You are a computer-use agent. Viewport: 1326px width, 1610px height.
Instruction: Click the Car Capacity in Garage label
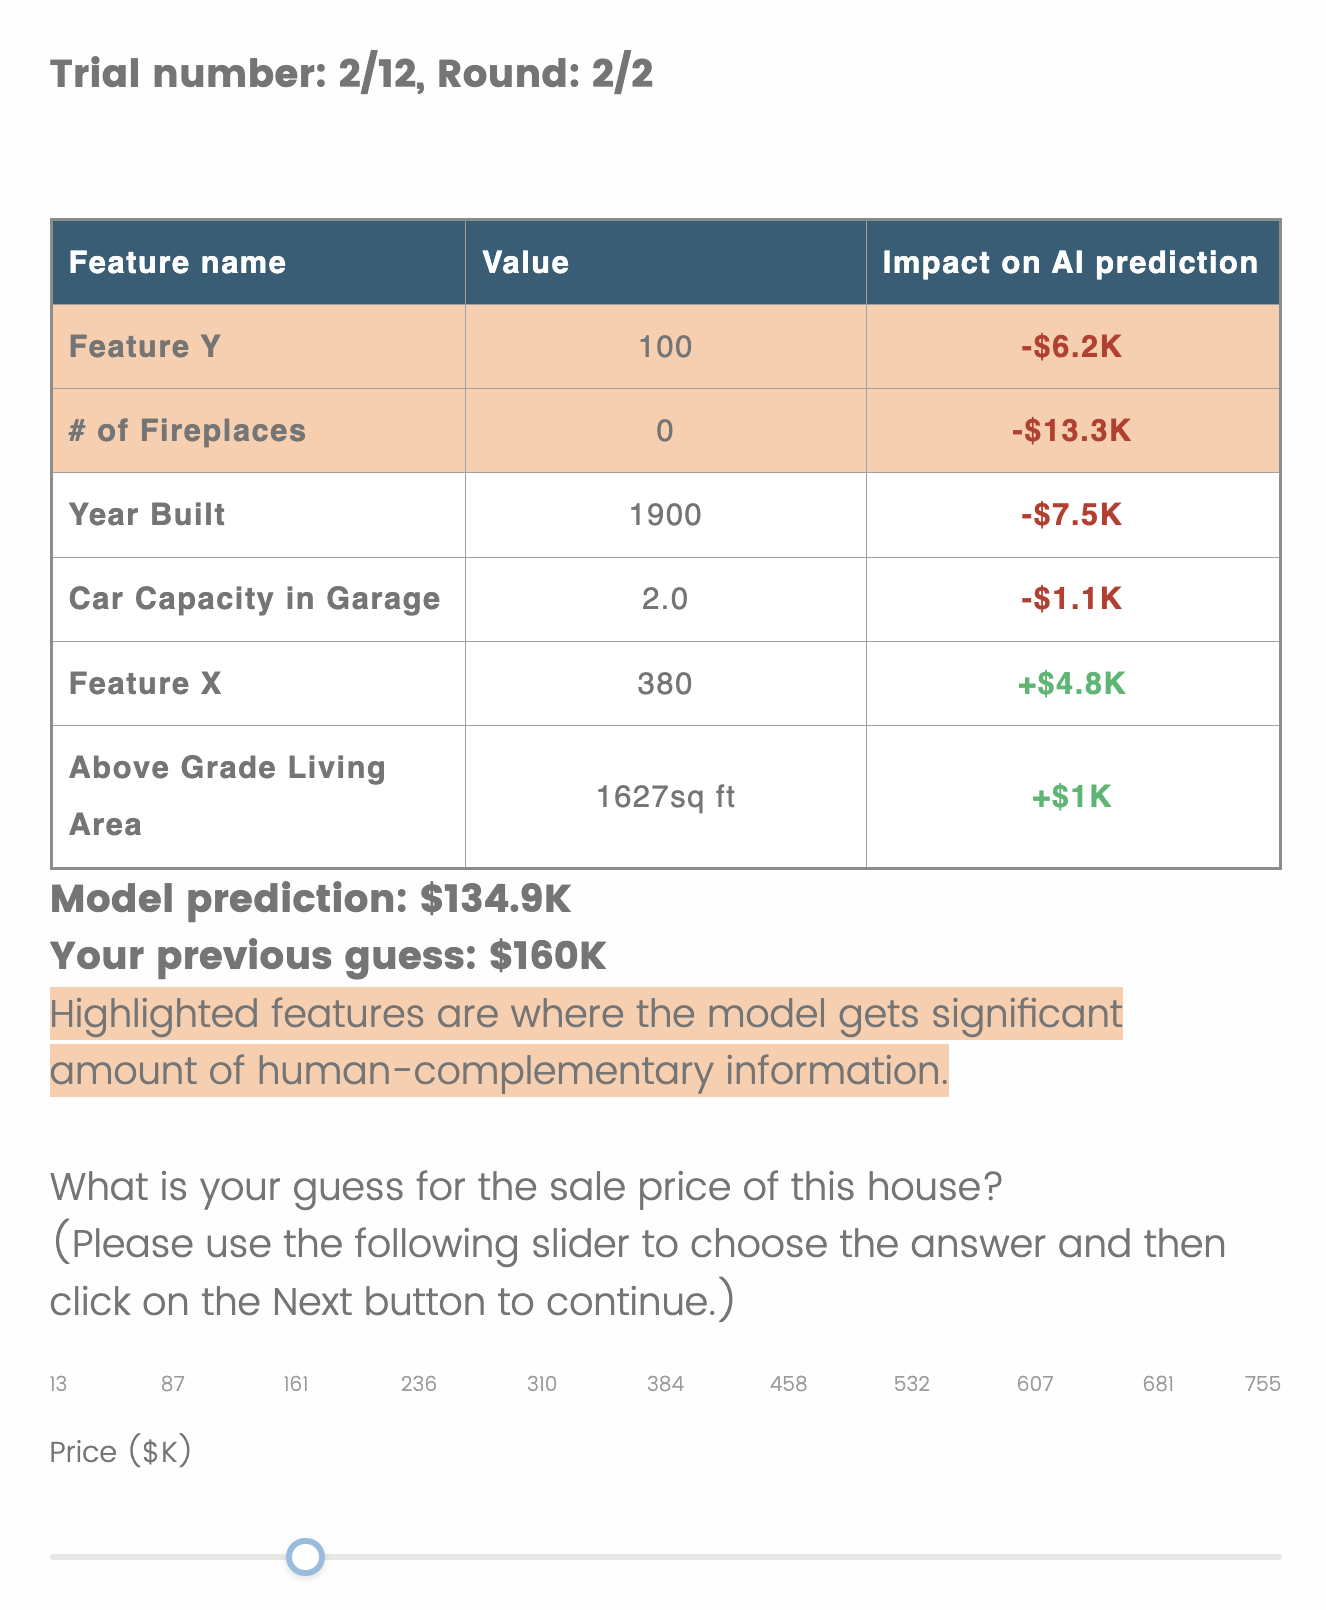click(x=254, y=599)
